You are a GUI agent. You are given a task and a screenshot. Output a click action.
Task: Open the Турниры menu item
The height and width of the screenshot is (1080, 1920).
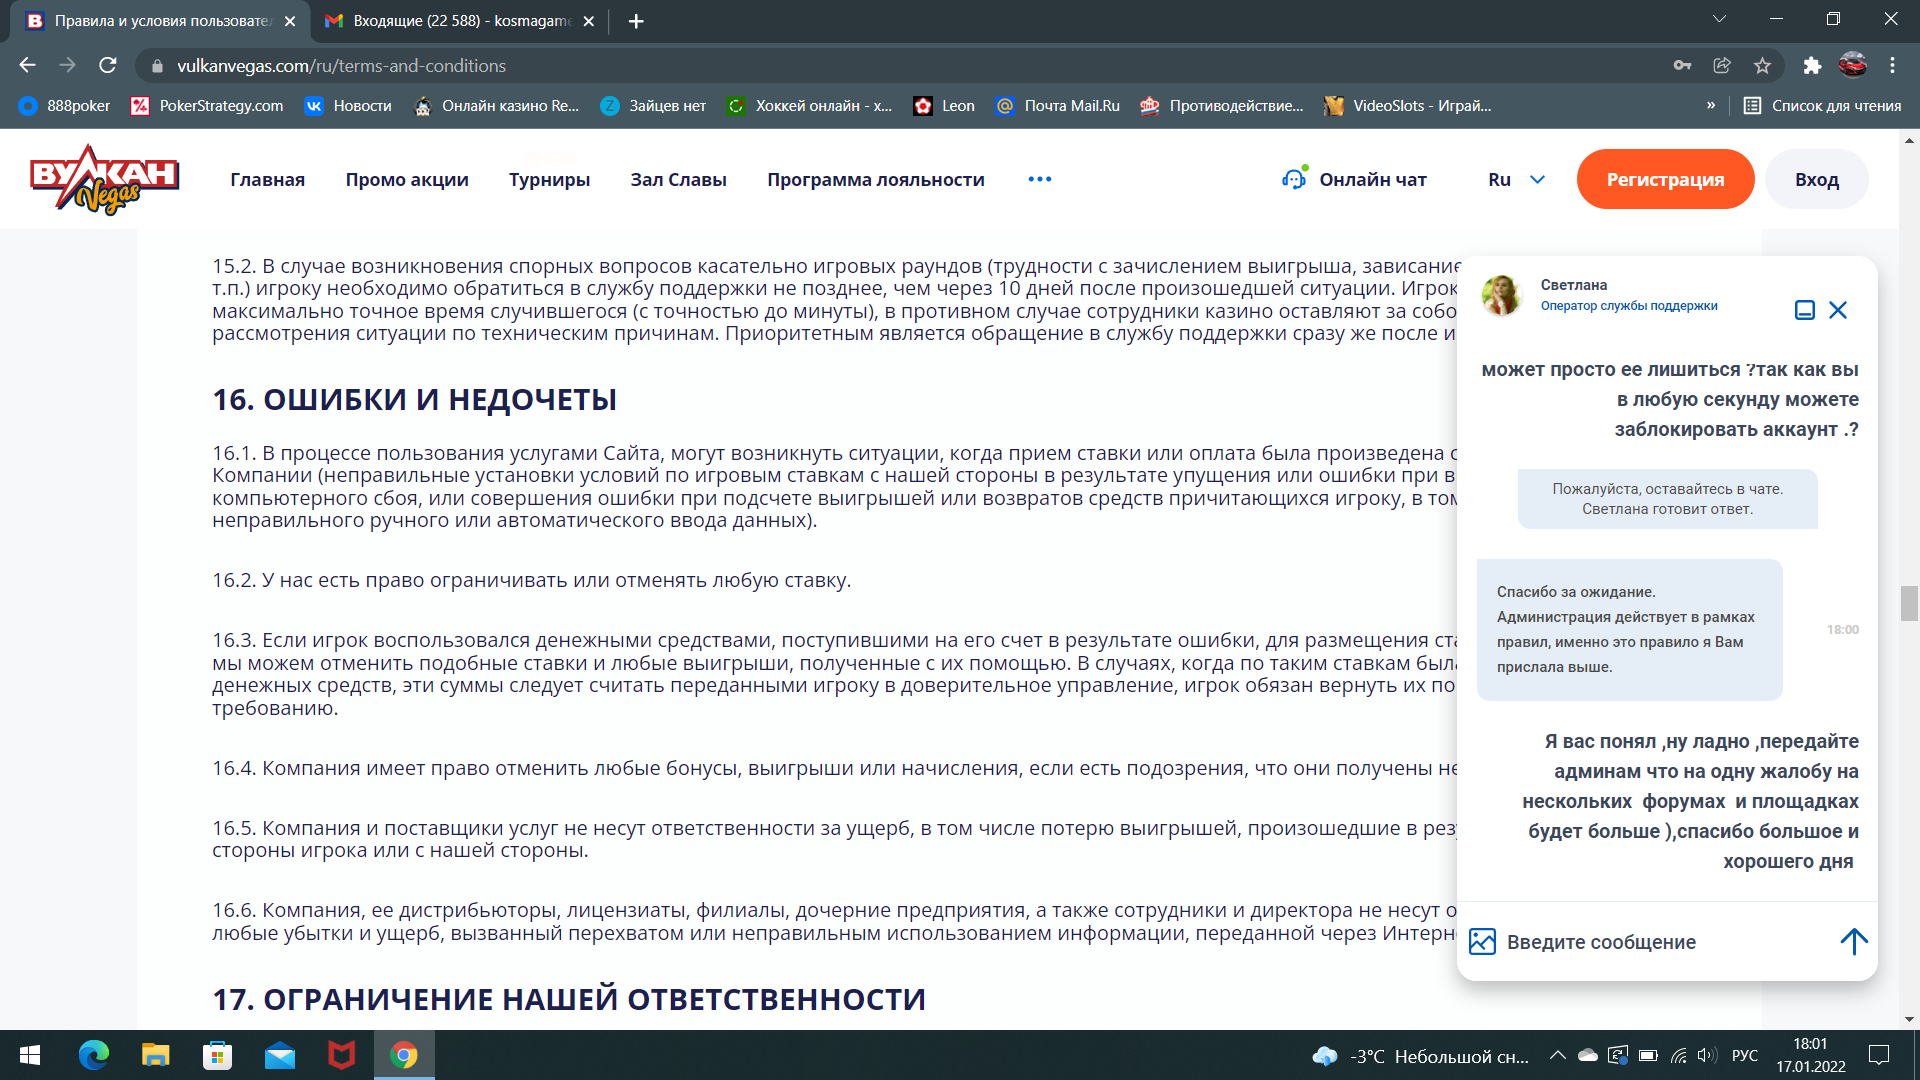click(x=549, y=180)
